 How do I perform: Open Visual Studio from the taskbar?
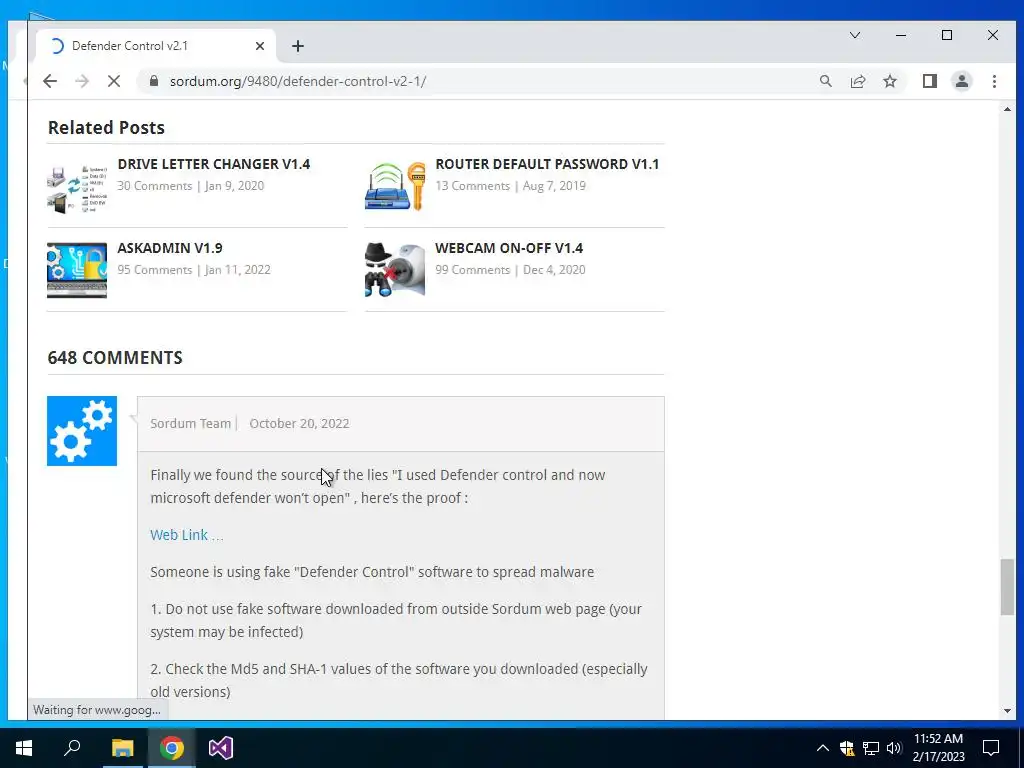(221, 748)
